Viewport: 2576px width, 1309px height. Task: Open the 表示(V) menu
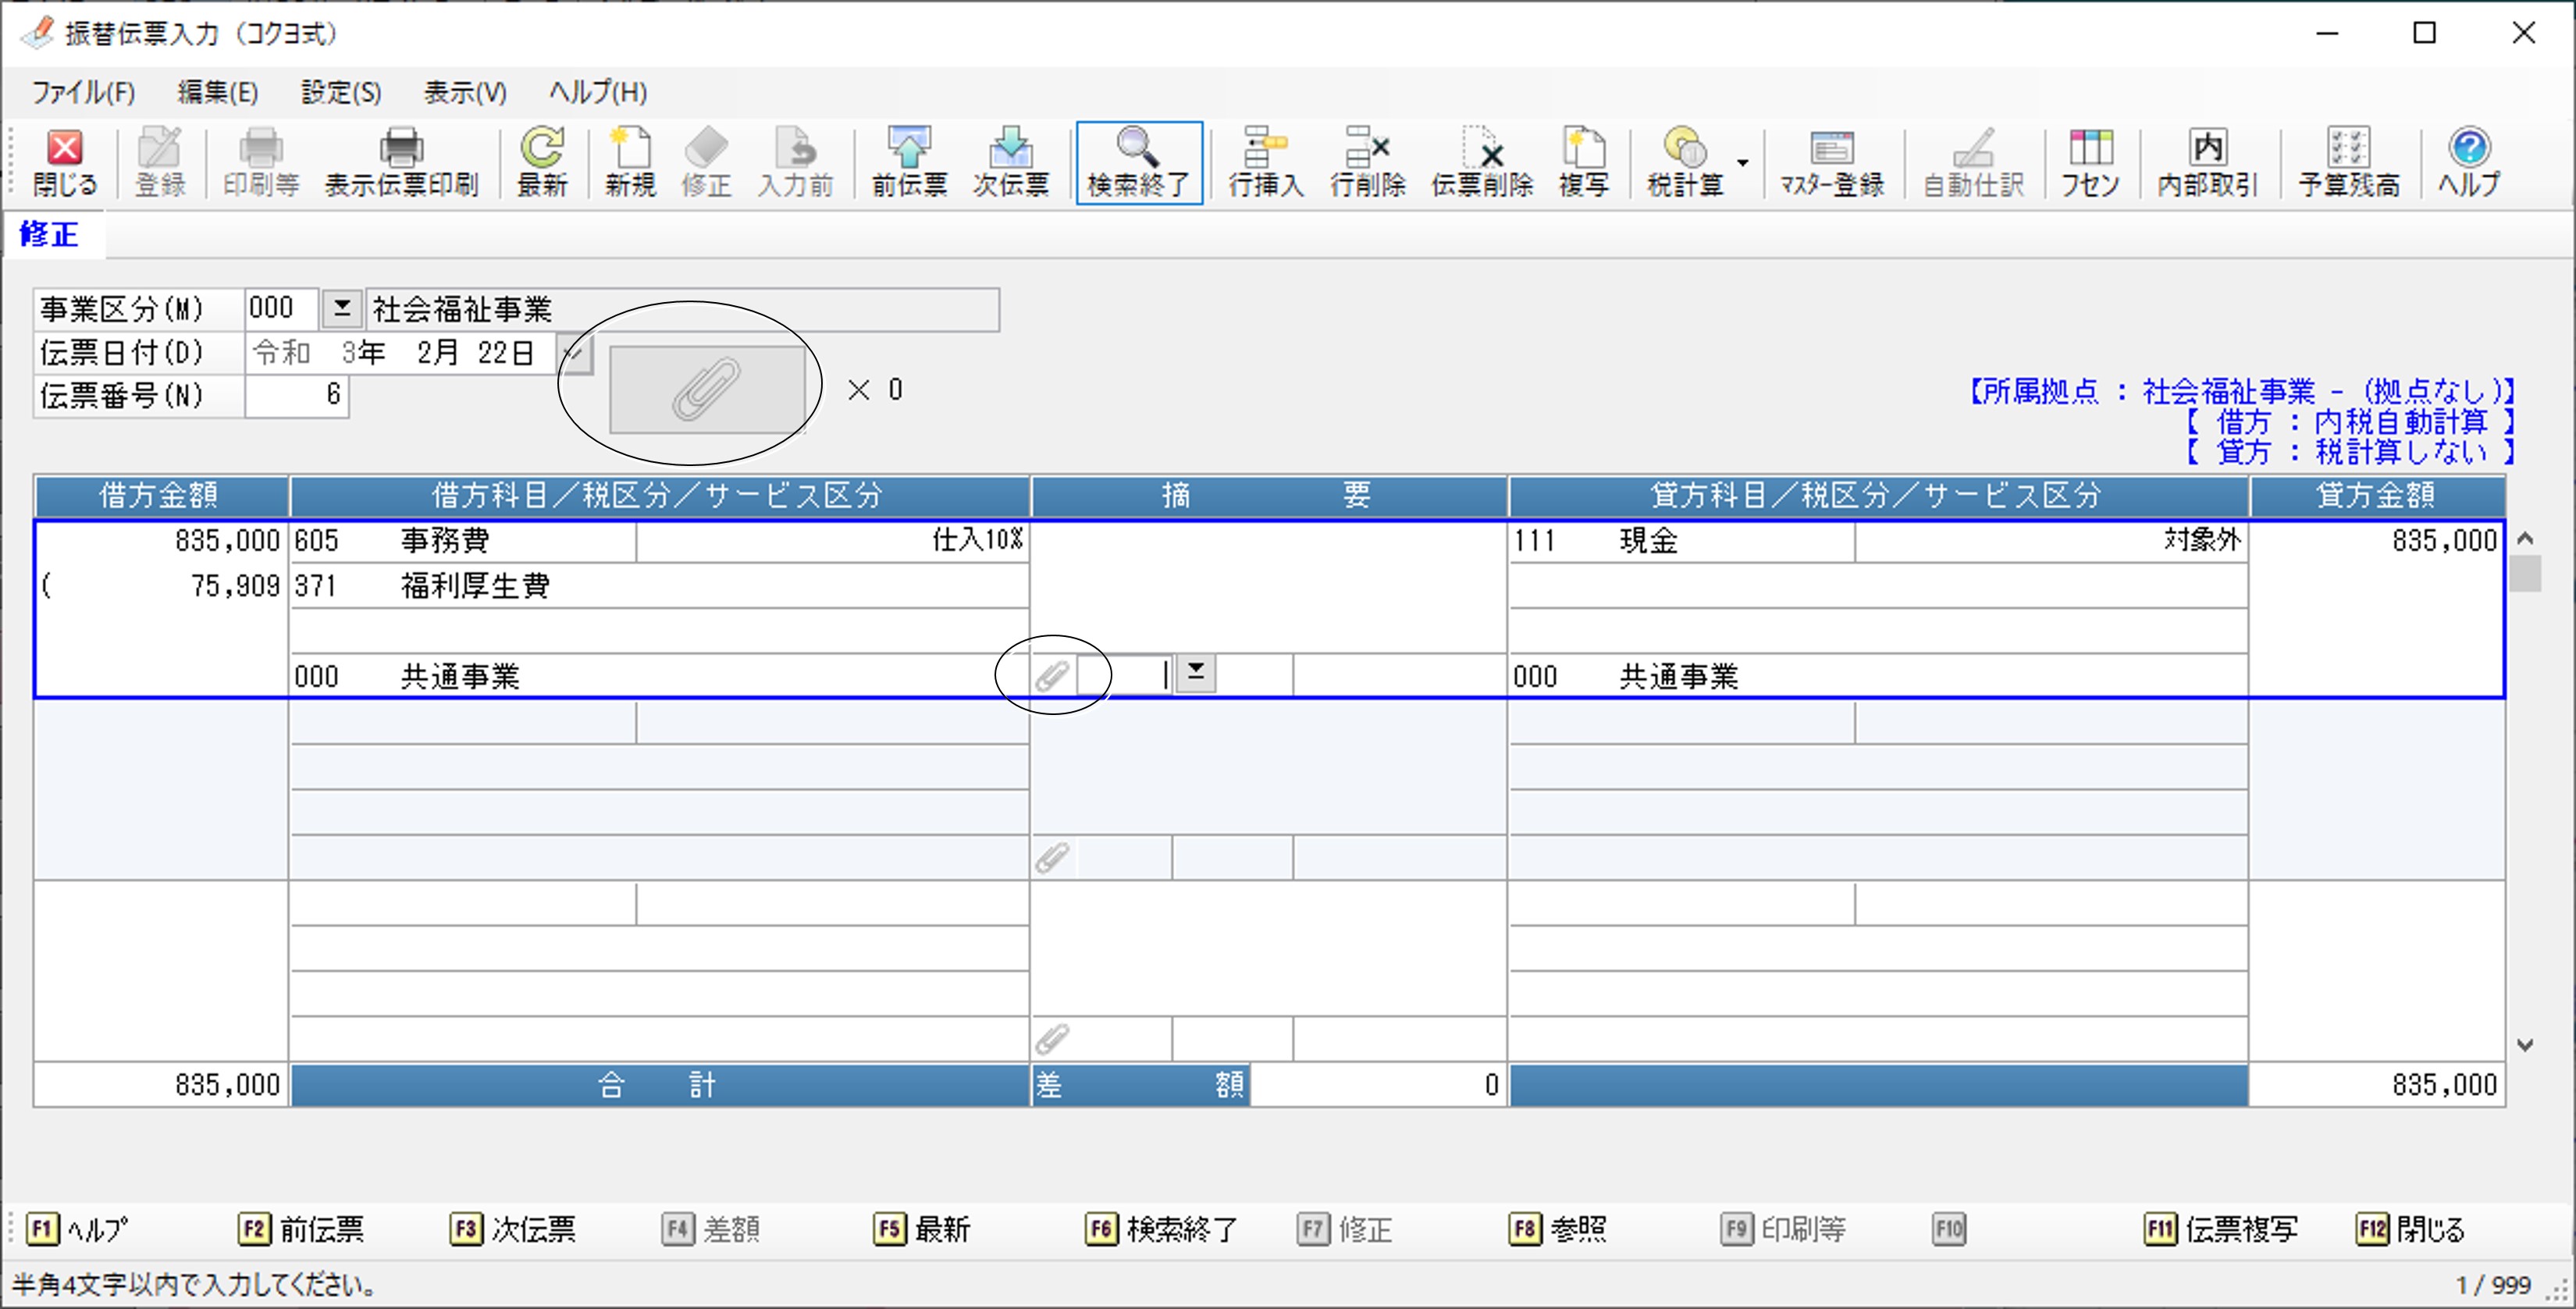tap(465, 93)
